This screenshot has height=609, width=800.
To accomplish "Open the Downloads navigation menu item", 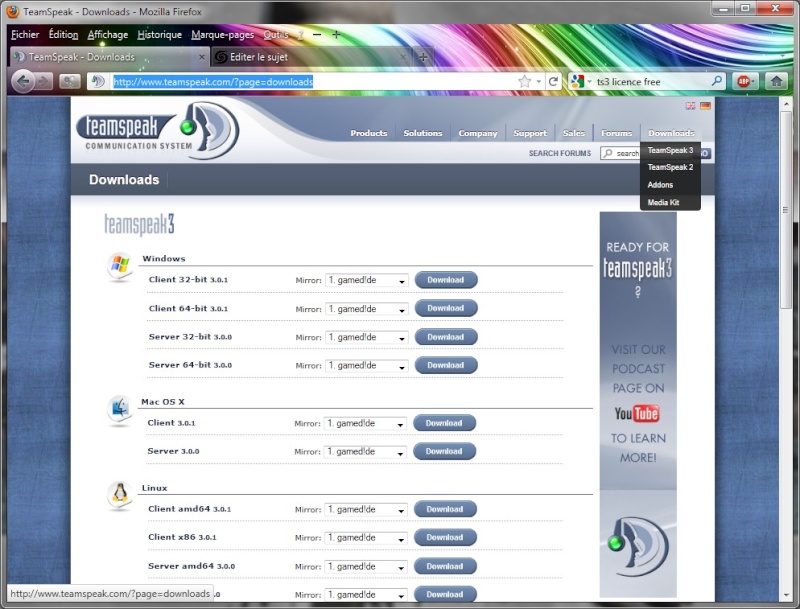I will click(671, 133).
